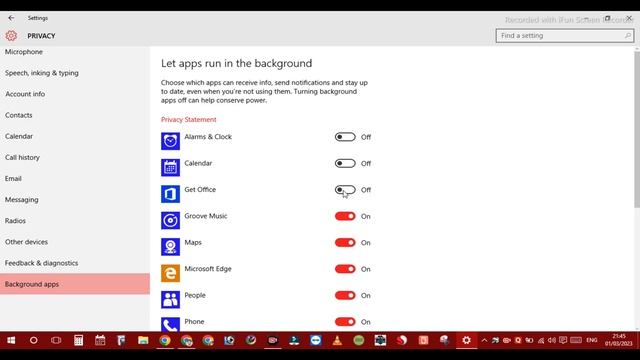Image resolution: width=640 pixels, height=360 pixels.
Task: Click the Groove Music label
Action: 206,216
